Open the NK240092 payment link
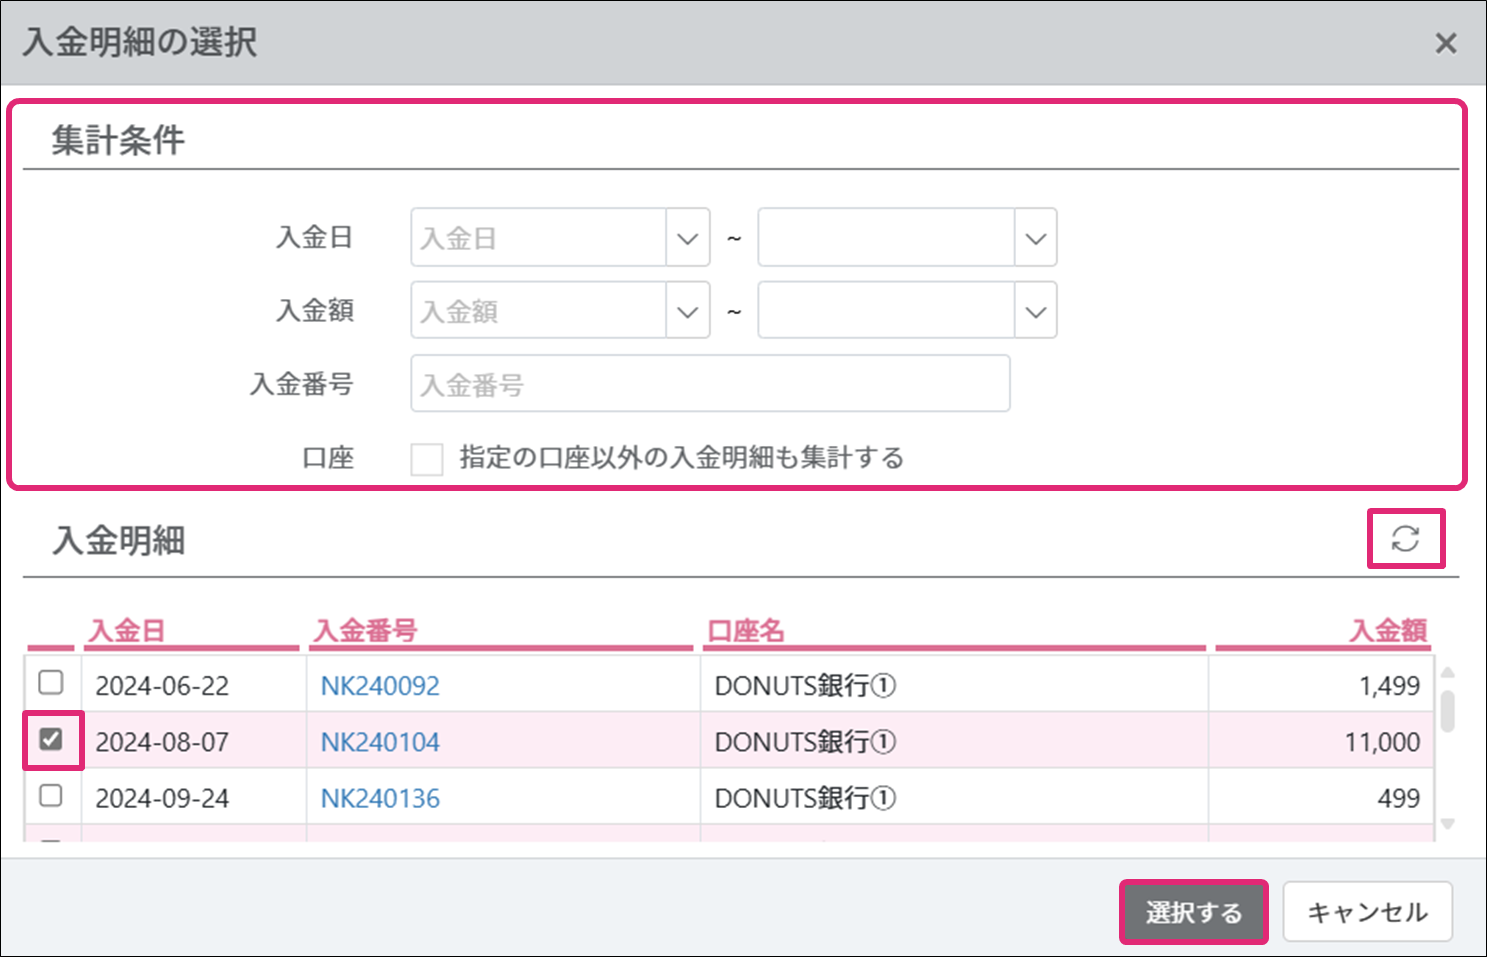Viewport: 1487px width, 957px height. click(x=380, y=686)
